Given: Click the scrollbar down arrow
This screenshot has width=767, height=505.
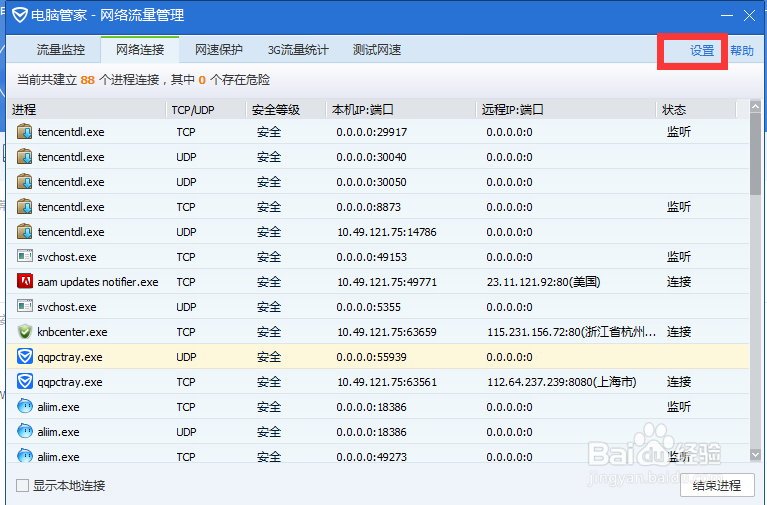Looking at the screenshot, I should point(755,455).
